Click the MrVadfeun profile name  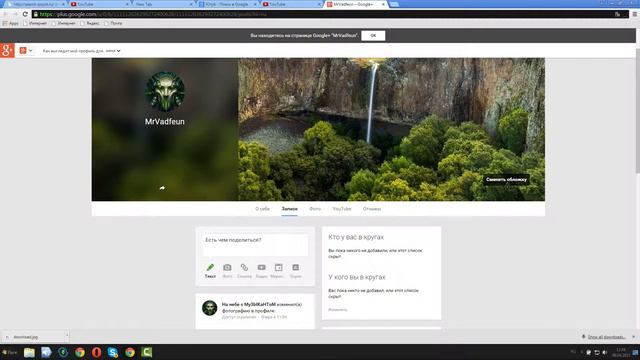coord(165,122)
